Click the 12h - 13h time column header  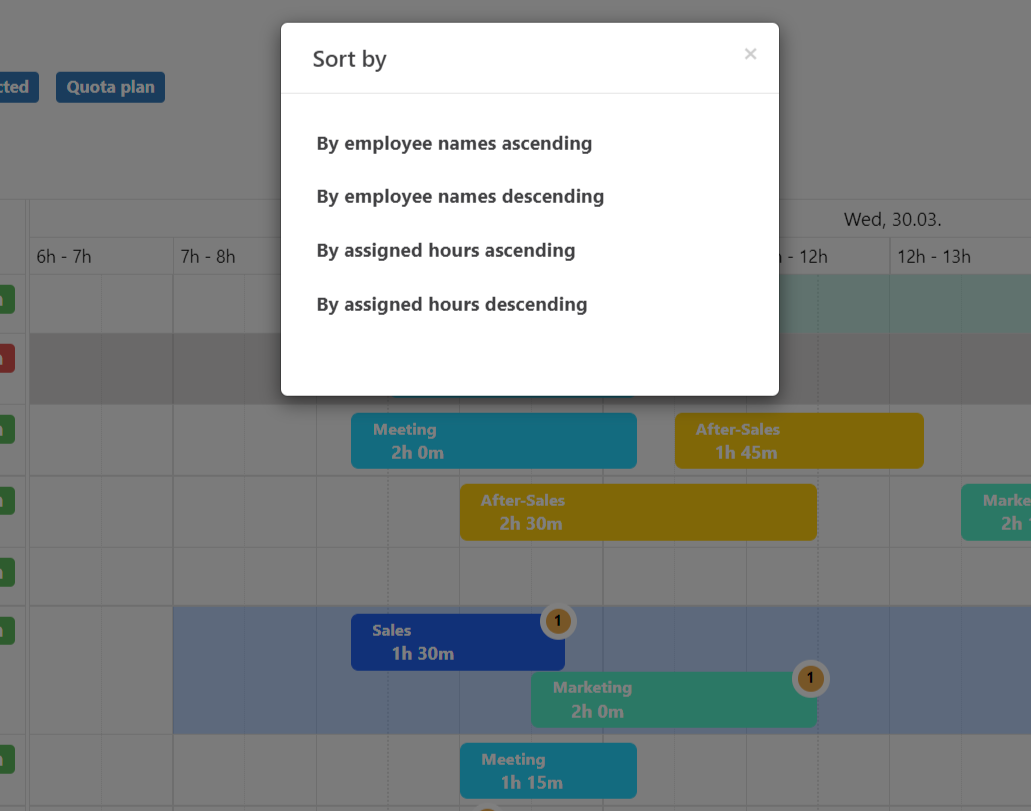click(x=933, y=257)
